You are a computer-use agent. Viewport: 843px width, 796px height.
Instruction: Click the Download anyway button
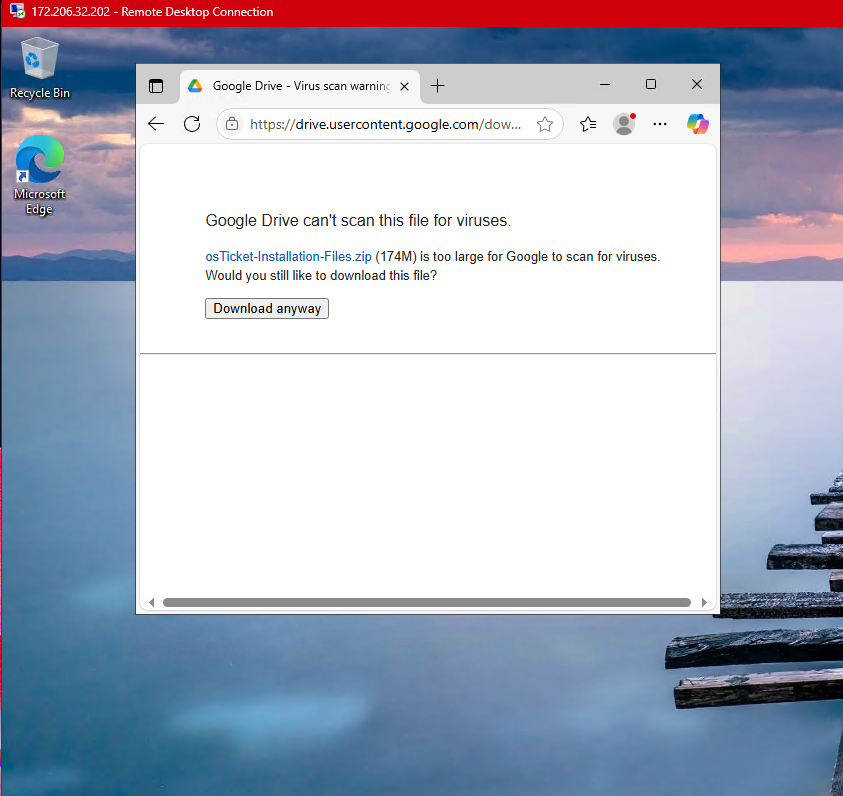[267, 309]
